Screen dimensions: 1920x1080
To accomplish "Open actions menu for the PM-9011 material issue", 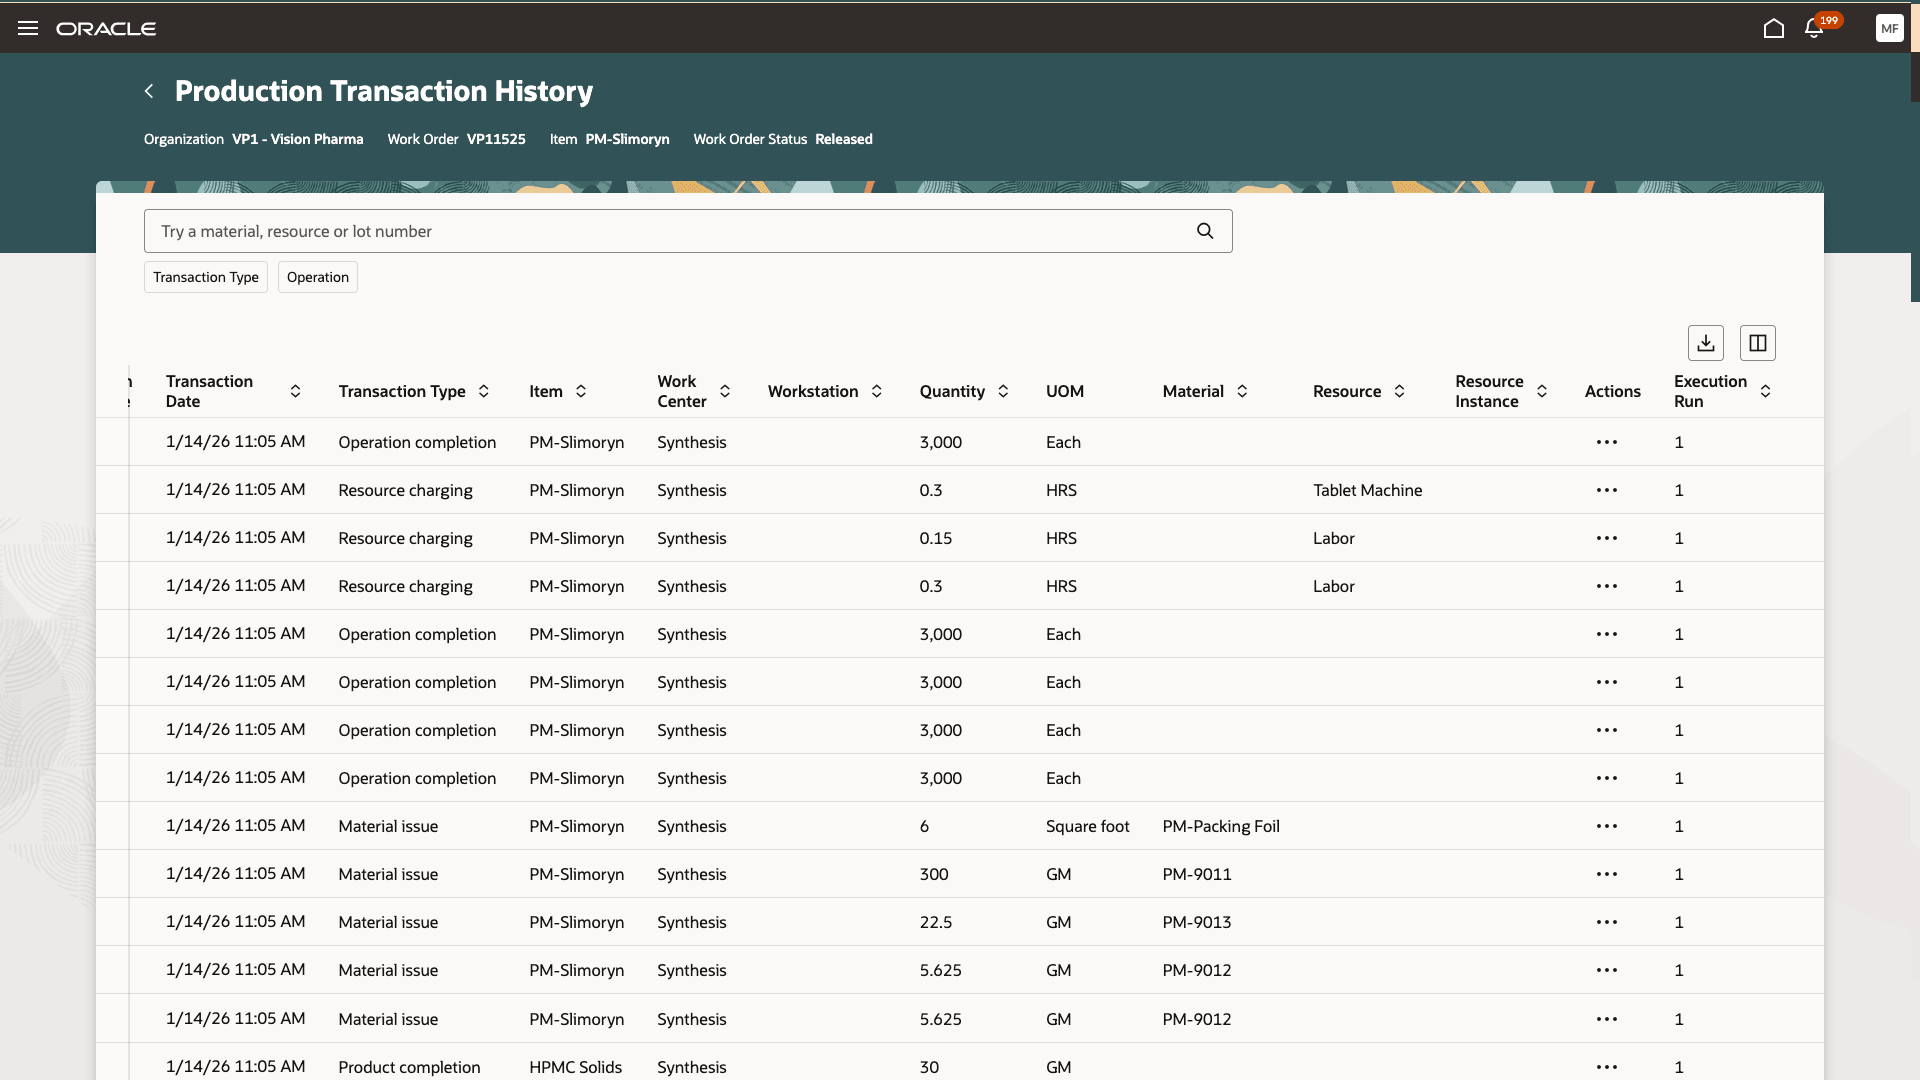I will coord(1606,874).
